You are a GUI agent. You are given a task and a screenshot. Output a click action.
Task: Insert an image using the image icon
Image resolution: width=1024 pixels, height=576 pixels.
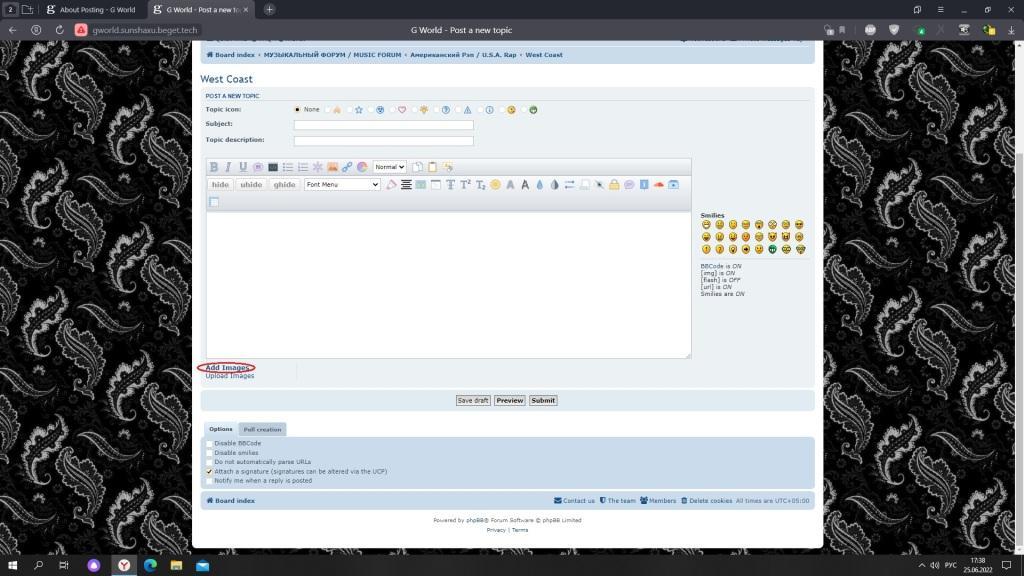[332, 167]
